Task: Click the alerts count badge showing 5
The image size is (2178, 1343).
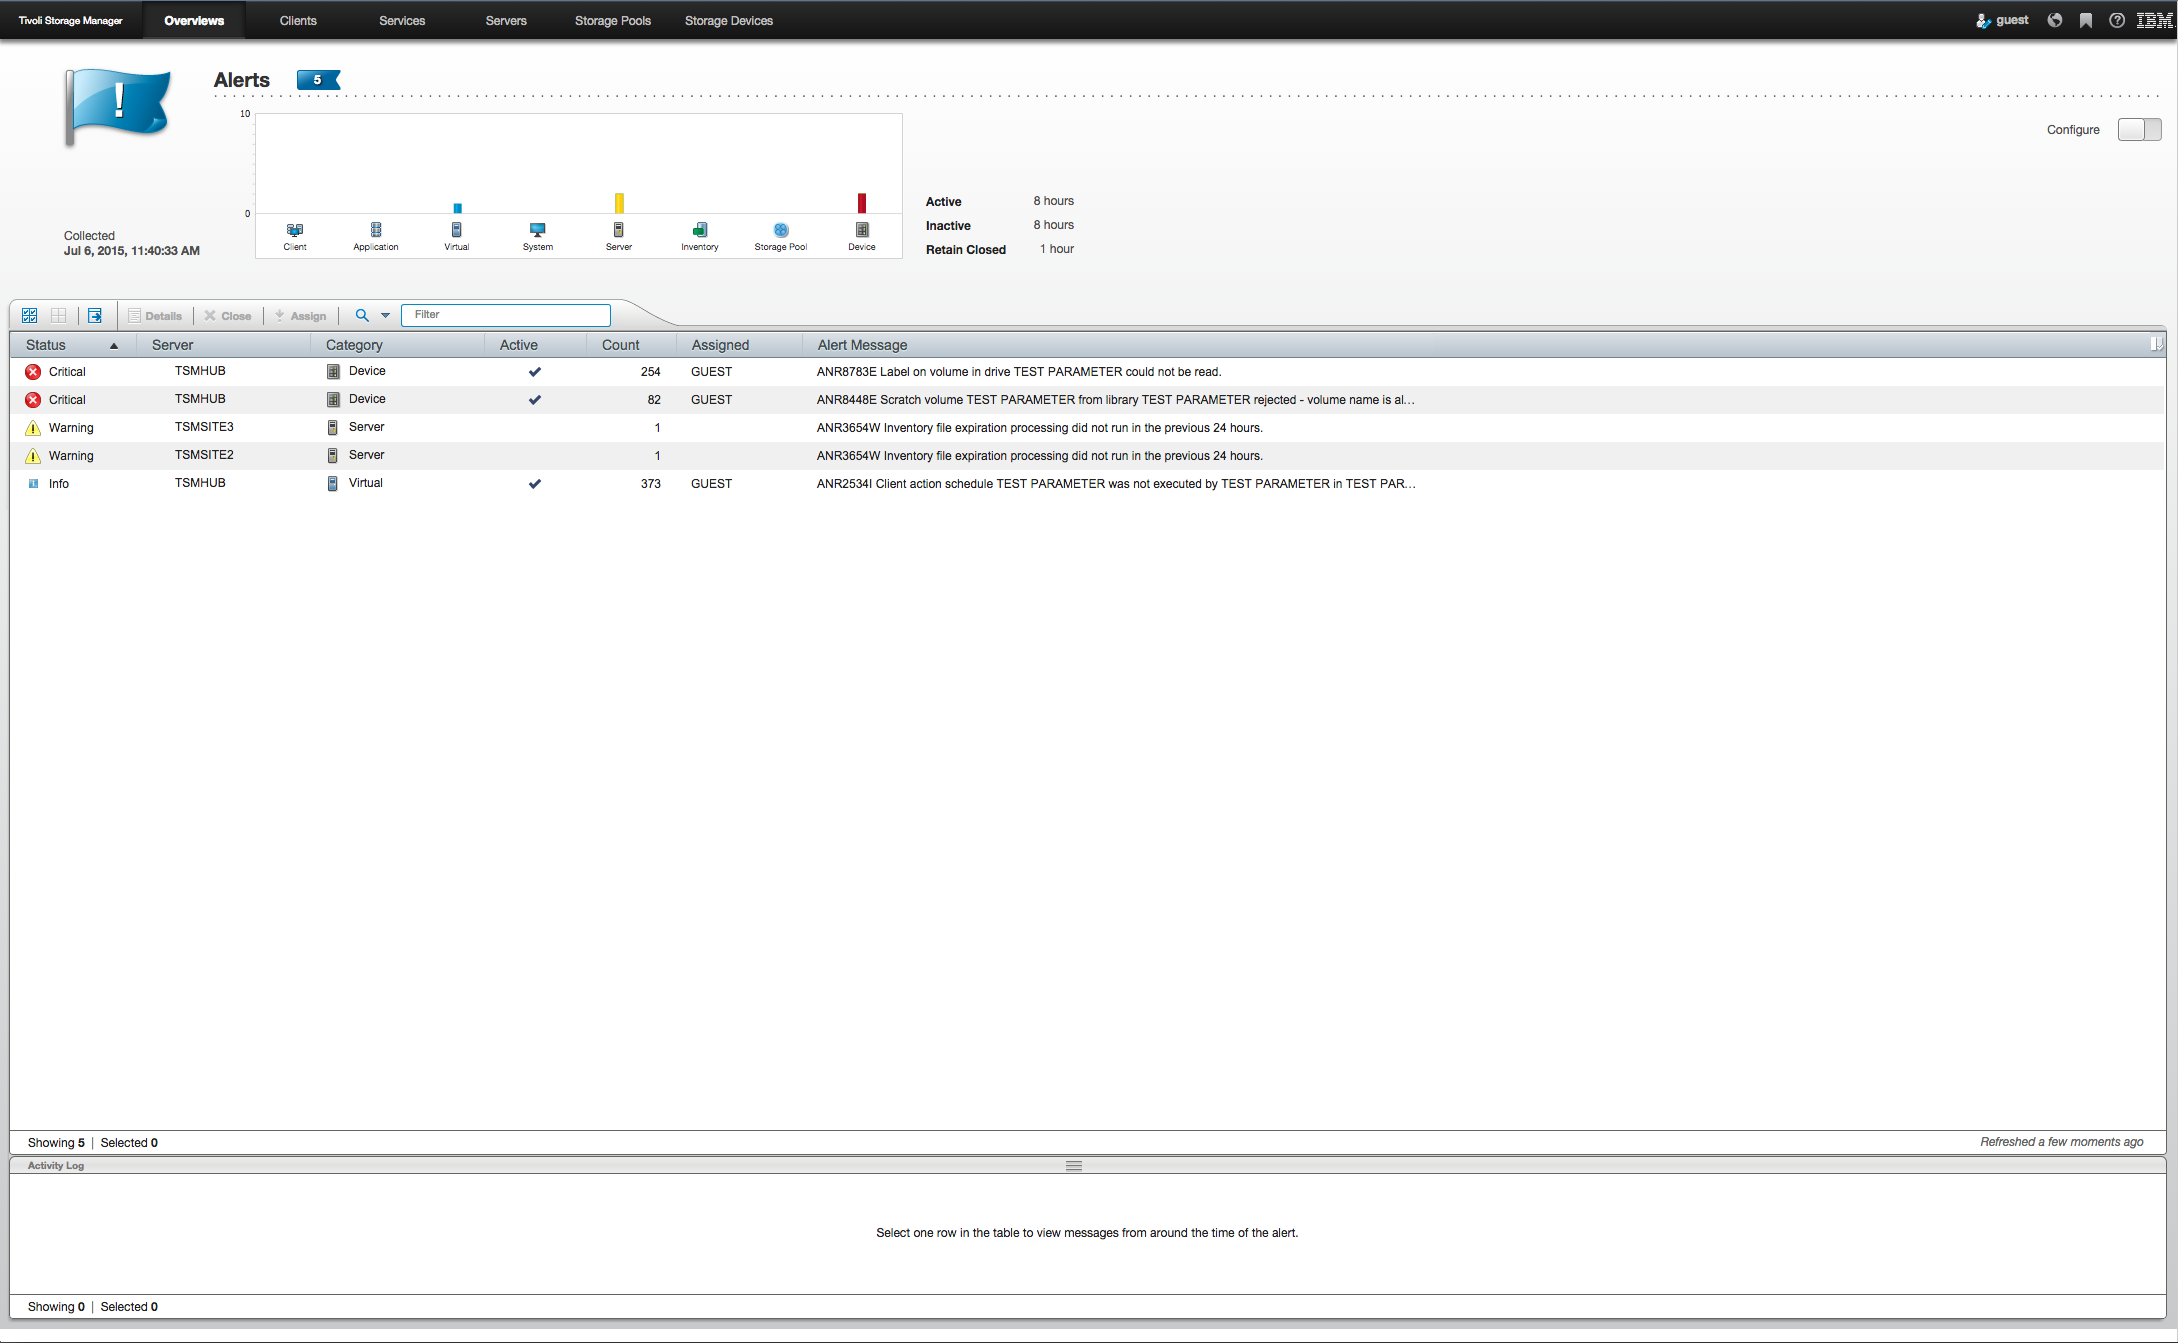Action: (x=318, y=80)
